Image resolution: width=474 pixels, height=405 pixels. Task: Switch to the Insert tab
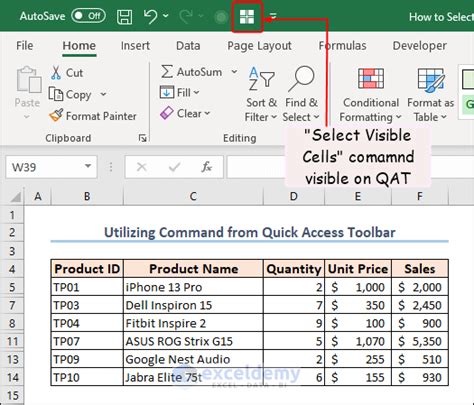click(135, 45)
